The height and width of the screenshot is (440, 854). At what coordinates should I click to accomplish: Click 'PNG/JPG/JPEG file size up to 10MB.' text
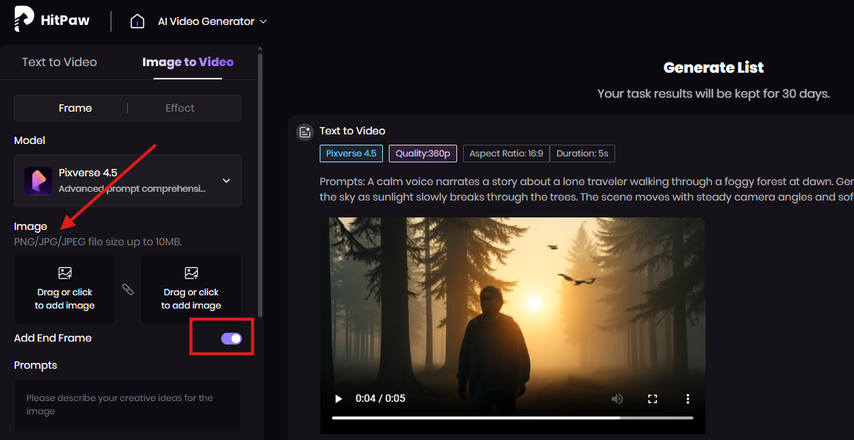point(98,242)
